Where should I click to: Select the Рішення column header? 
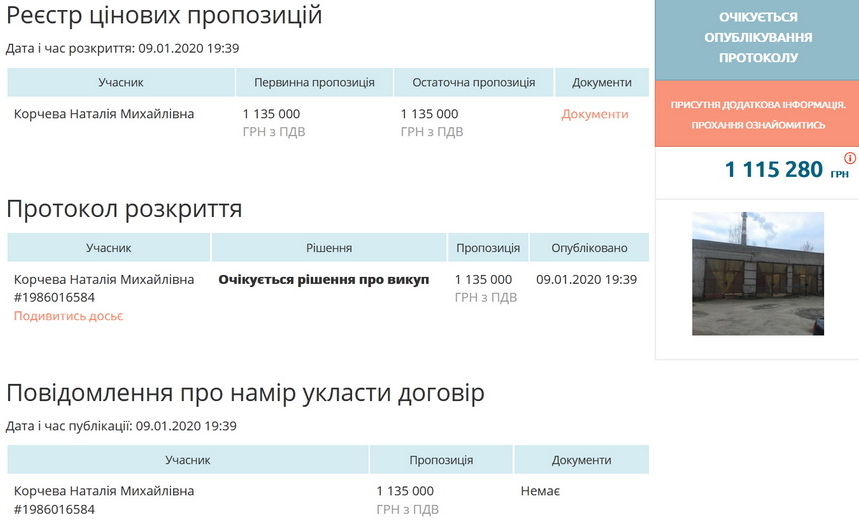pyautogui.click(x=328, y=248)
